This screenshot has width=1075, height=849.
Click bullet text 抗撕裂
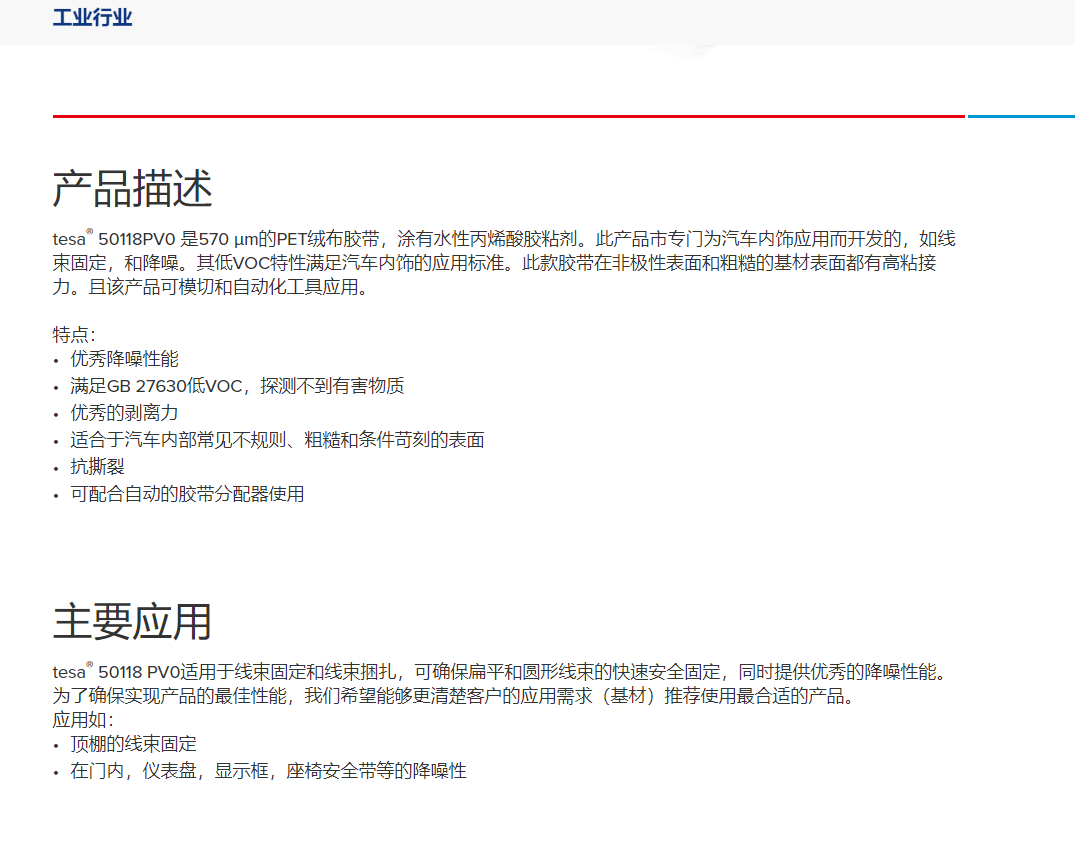coord(97,466)
